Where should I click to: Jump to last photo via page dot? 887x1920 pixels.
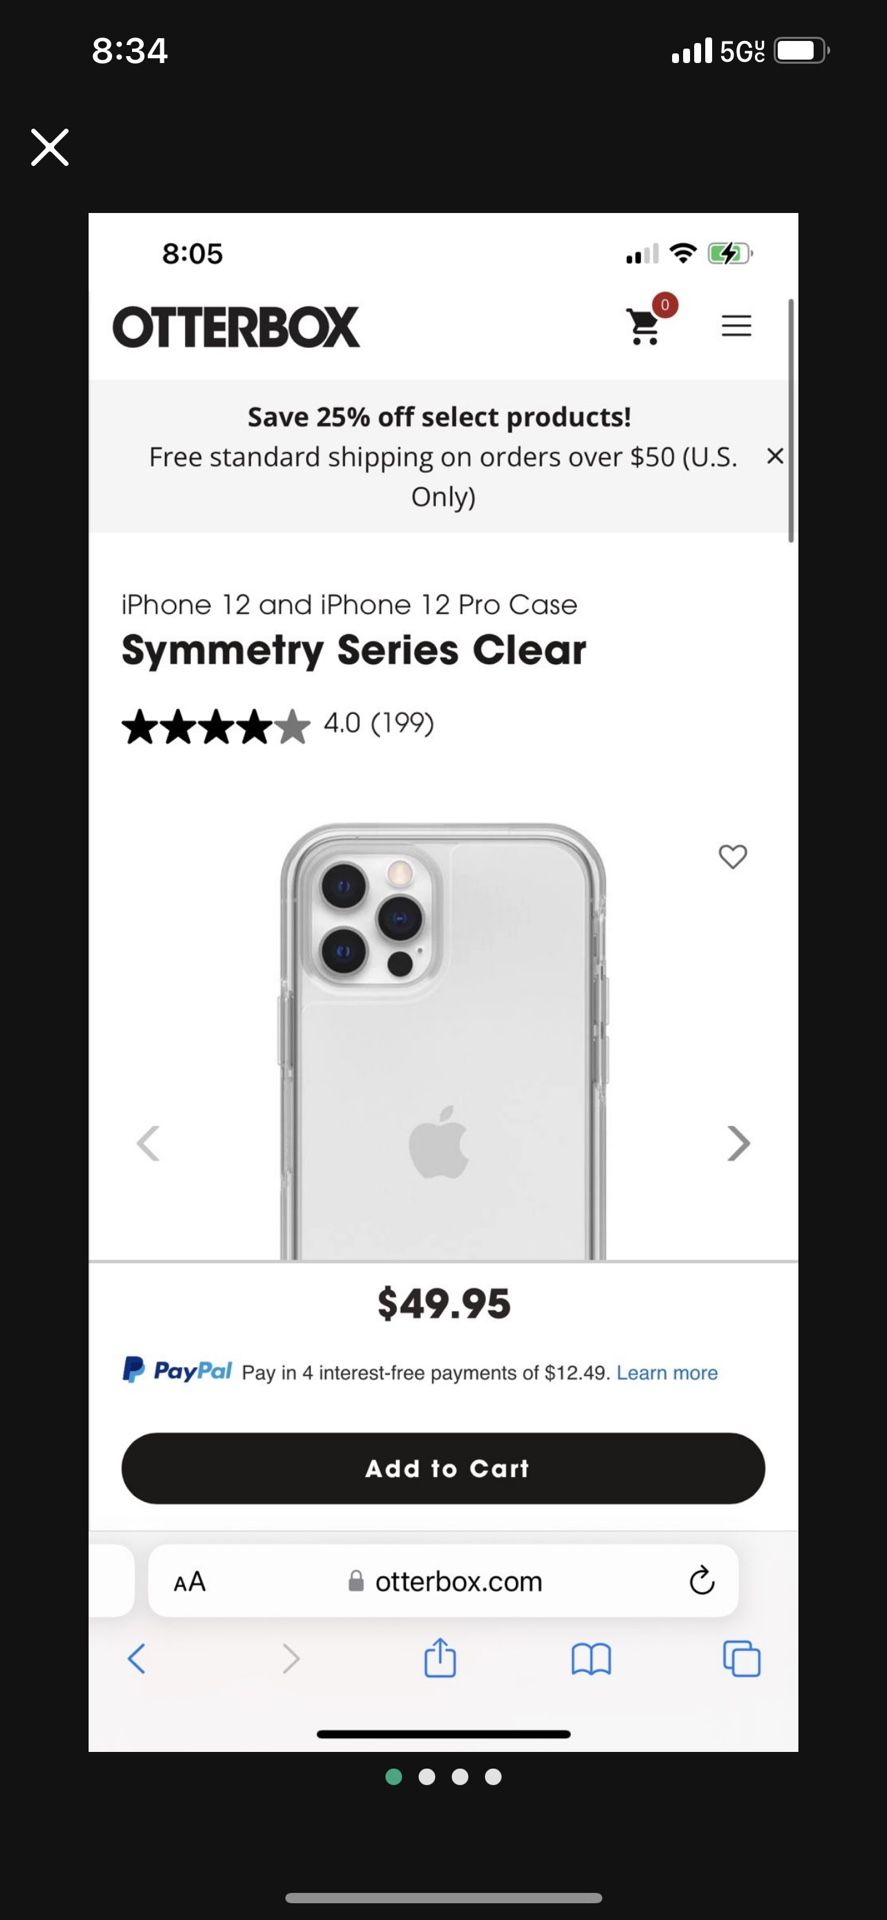click(x=493, y=1777)
